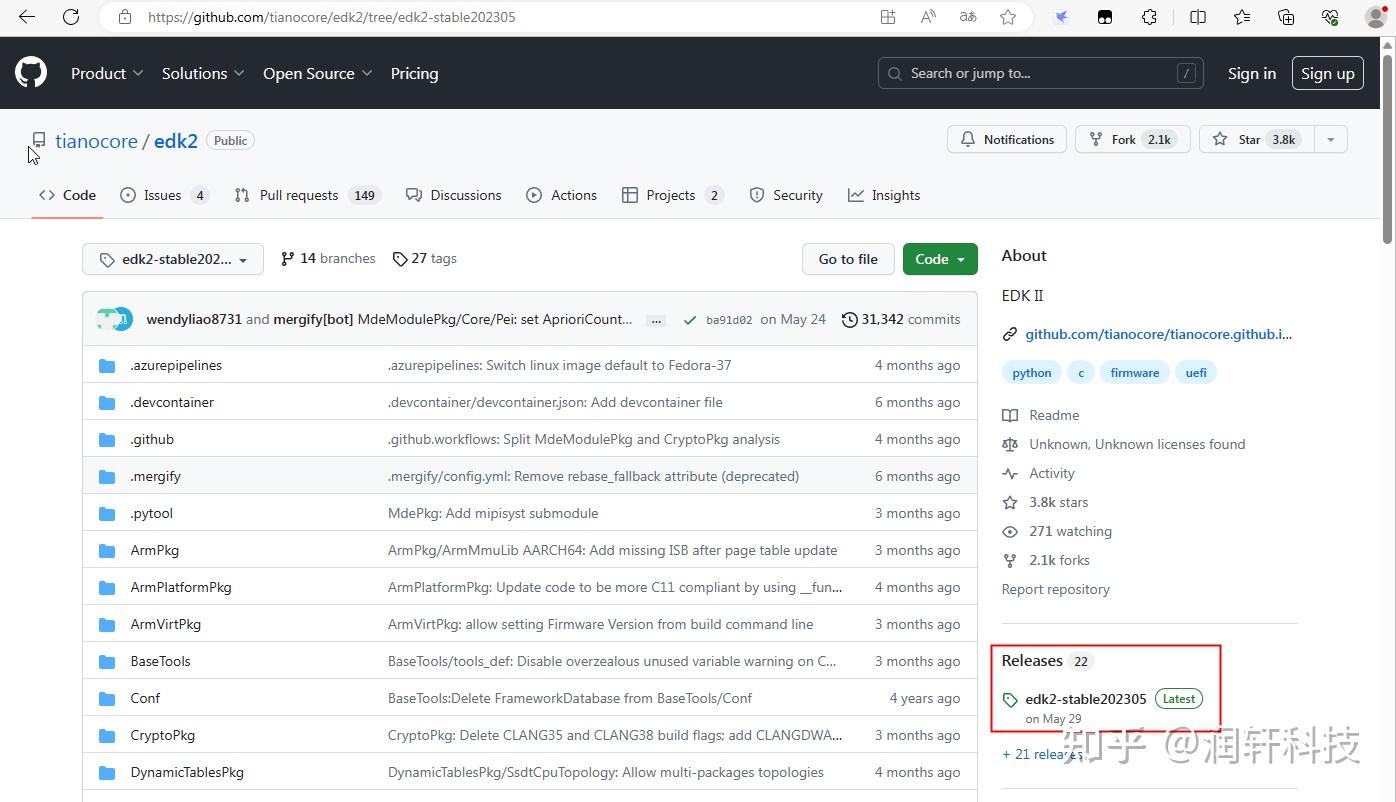Image resolution: width=1396 pixels, height=802 pixels.
Task: Open the 31,342 commits link
Action: pyautogui.click(x=901, y=319)
